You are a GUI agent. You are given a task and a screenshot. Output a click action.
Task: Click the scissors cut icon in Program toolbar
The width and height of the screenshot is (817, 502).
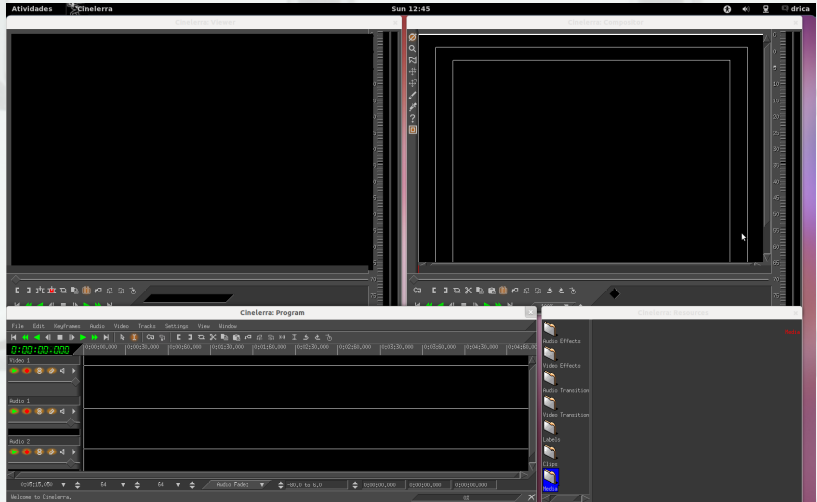(213, 337)
